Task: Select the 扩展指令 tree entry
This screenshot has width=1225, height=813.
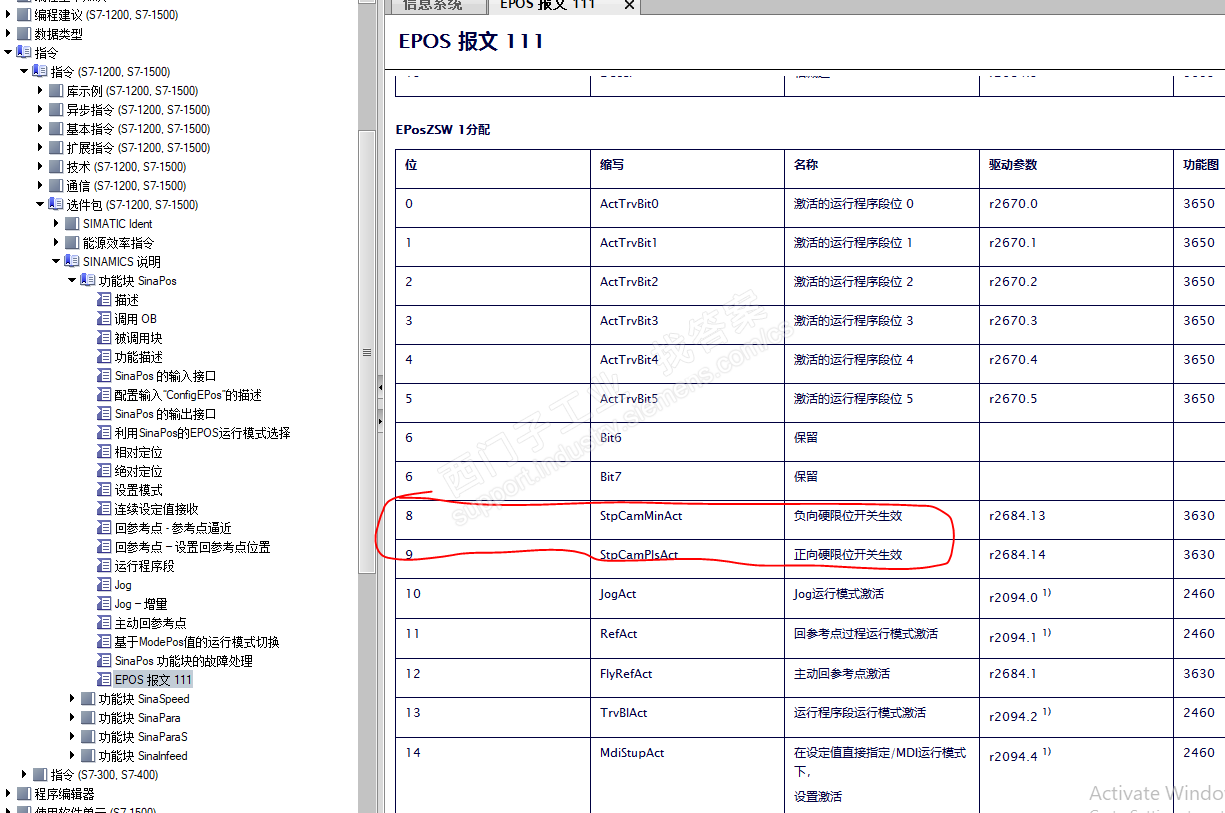Action: [x=138, y=148]
